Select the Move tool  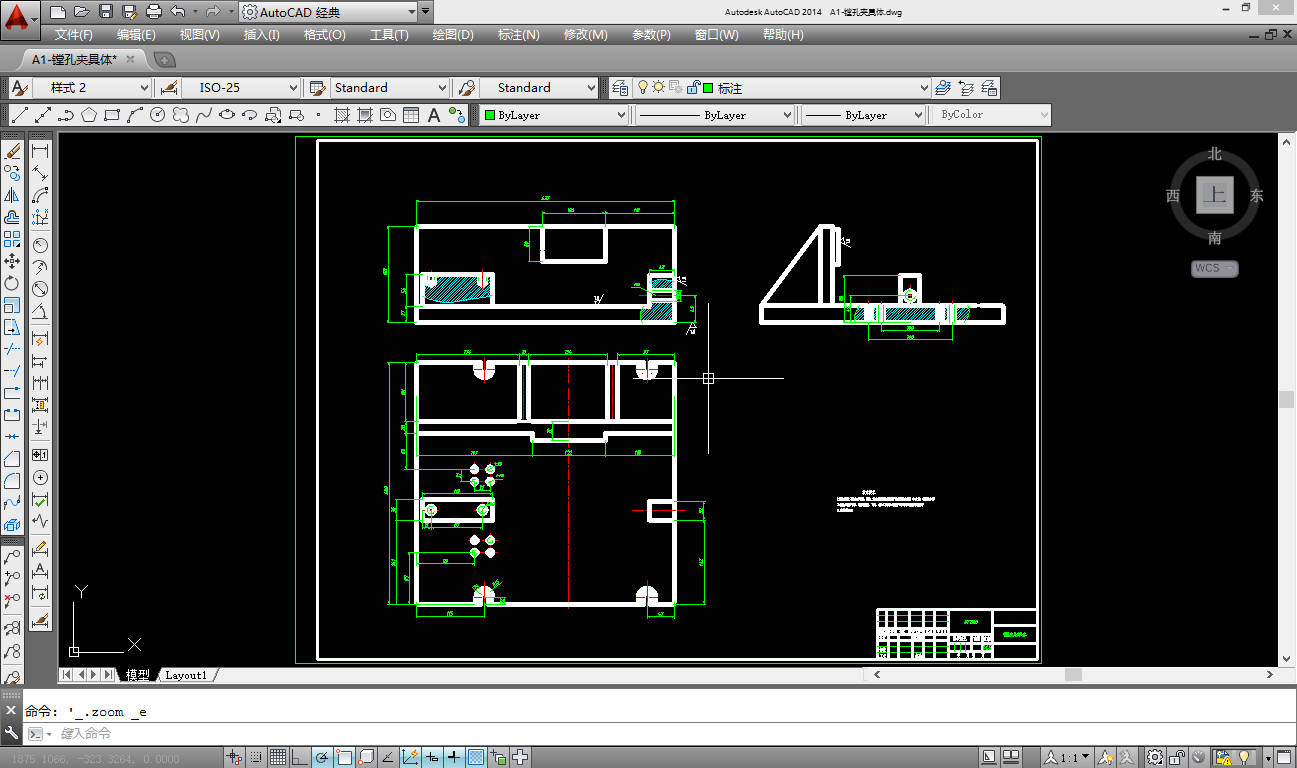tap(12, 260)
